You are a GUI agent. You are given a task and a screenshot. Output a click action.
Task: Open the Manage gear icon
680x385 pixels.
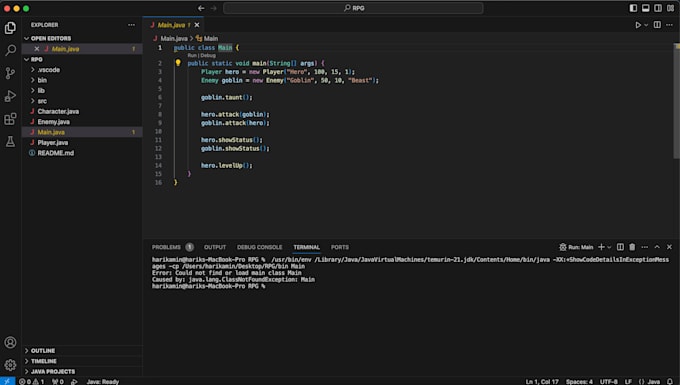(x=10, y=365)
